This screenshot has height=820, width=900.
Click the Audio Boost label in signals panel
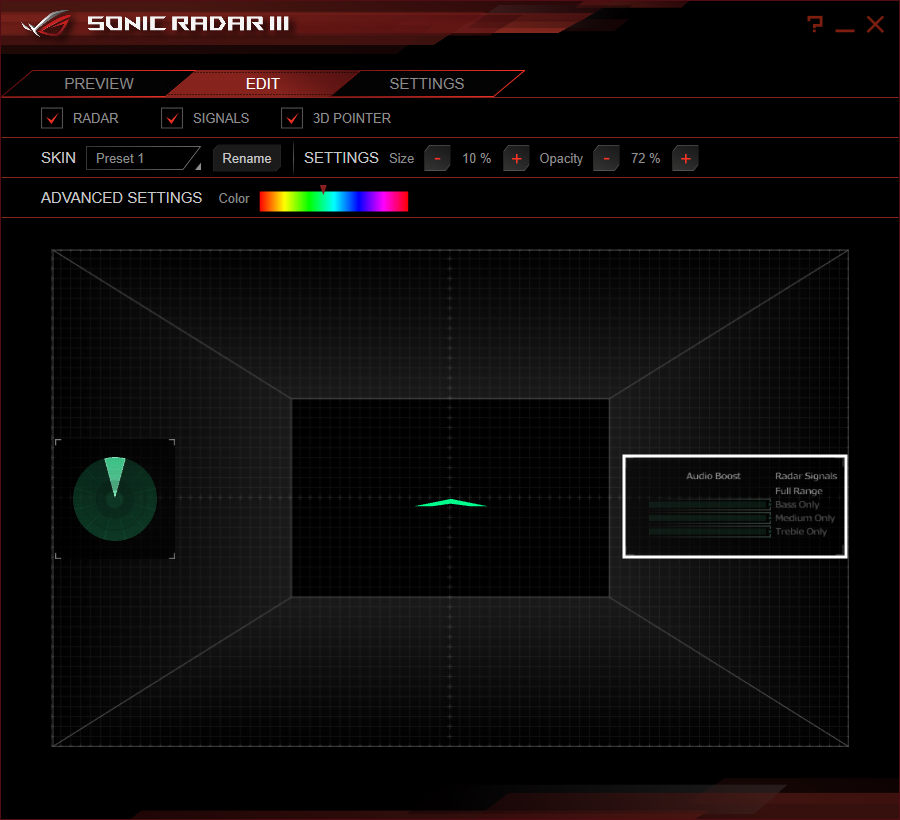(x=713, y=476)
